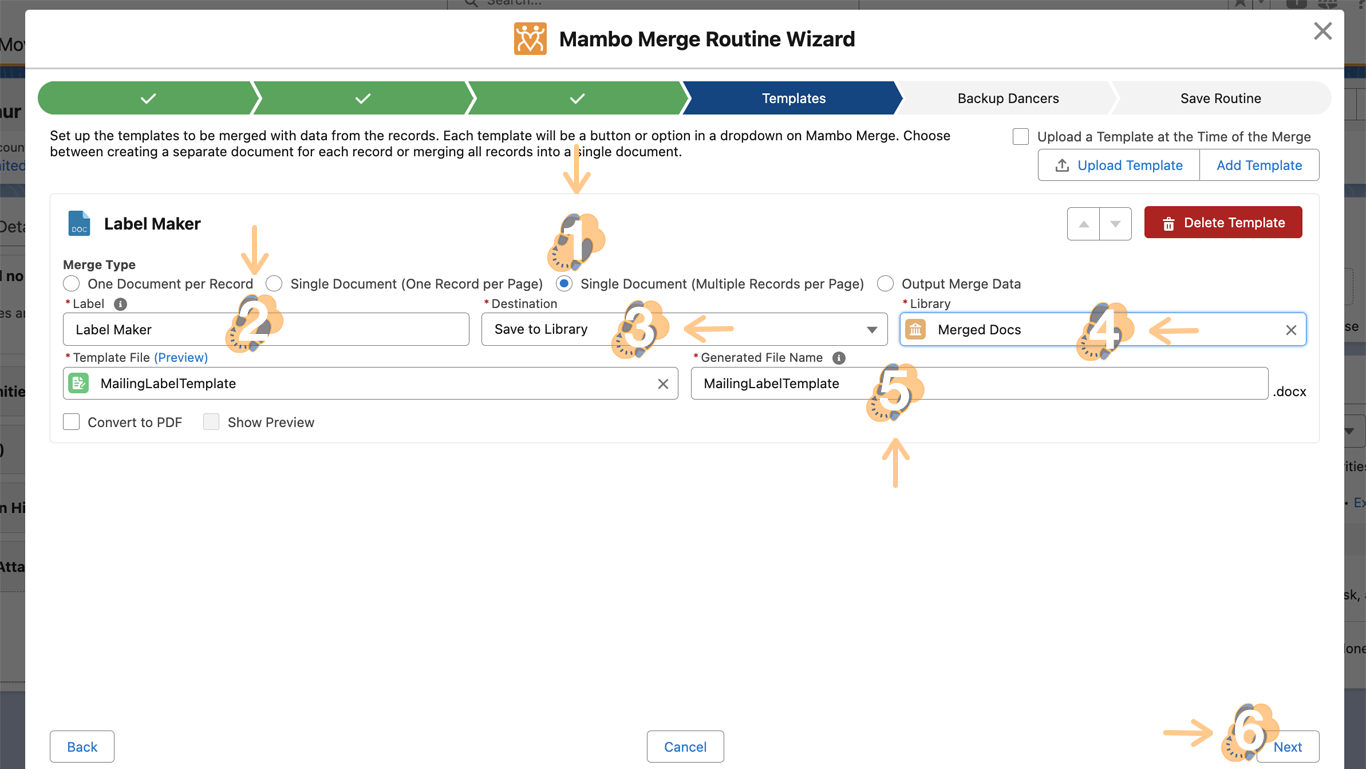Image resolution: width=1366 pixels, height=771 pixels.
Task: Choose the Output Merge Data option
Action: click(885, 284)
